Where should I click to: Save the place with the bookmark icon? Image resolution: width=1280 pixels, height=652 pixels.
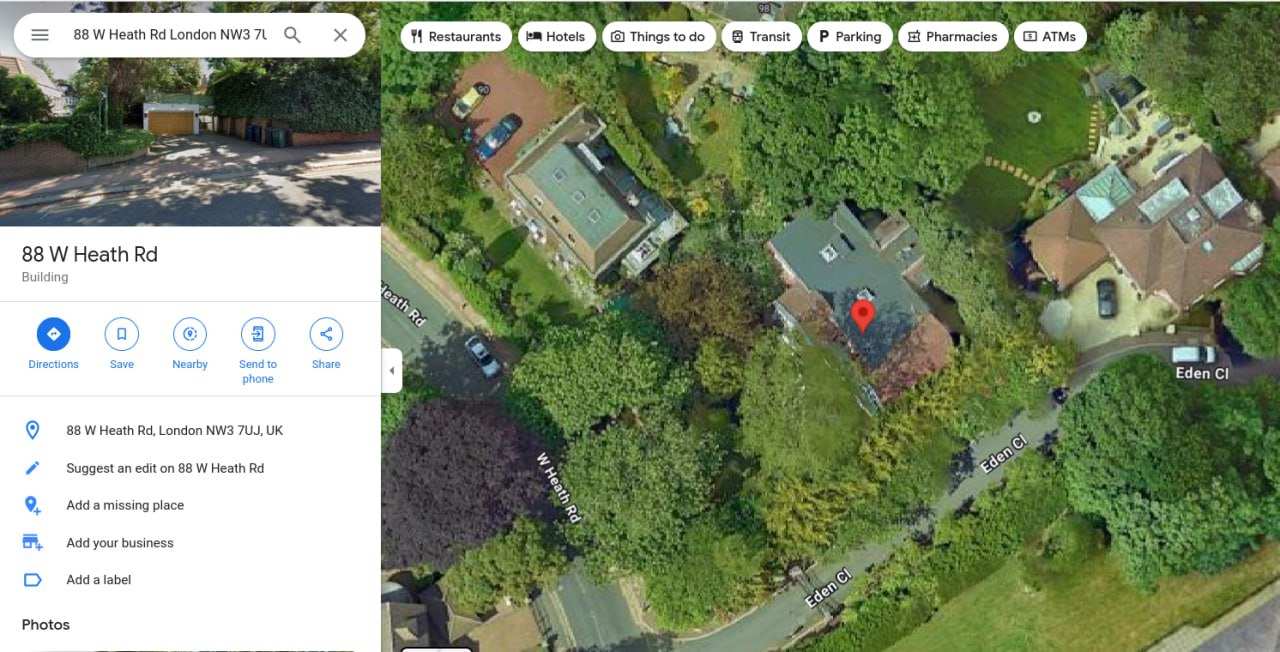pyautogui.click(x=122, y=334)
